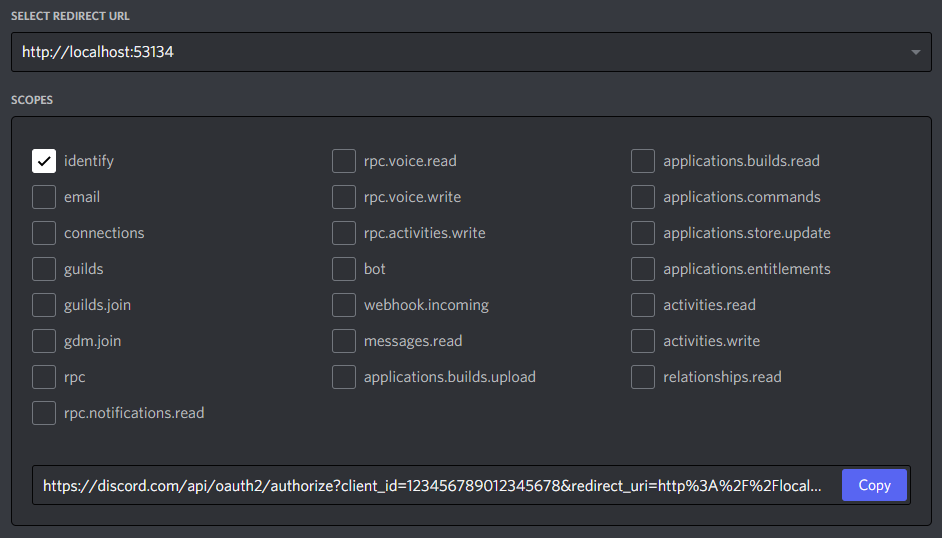The width and height of the screenshot is (942, 538).
Task: Tick the guilds scope checkbox
Action: 44,269
